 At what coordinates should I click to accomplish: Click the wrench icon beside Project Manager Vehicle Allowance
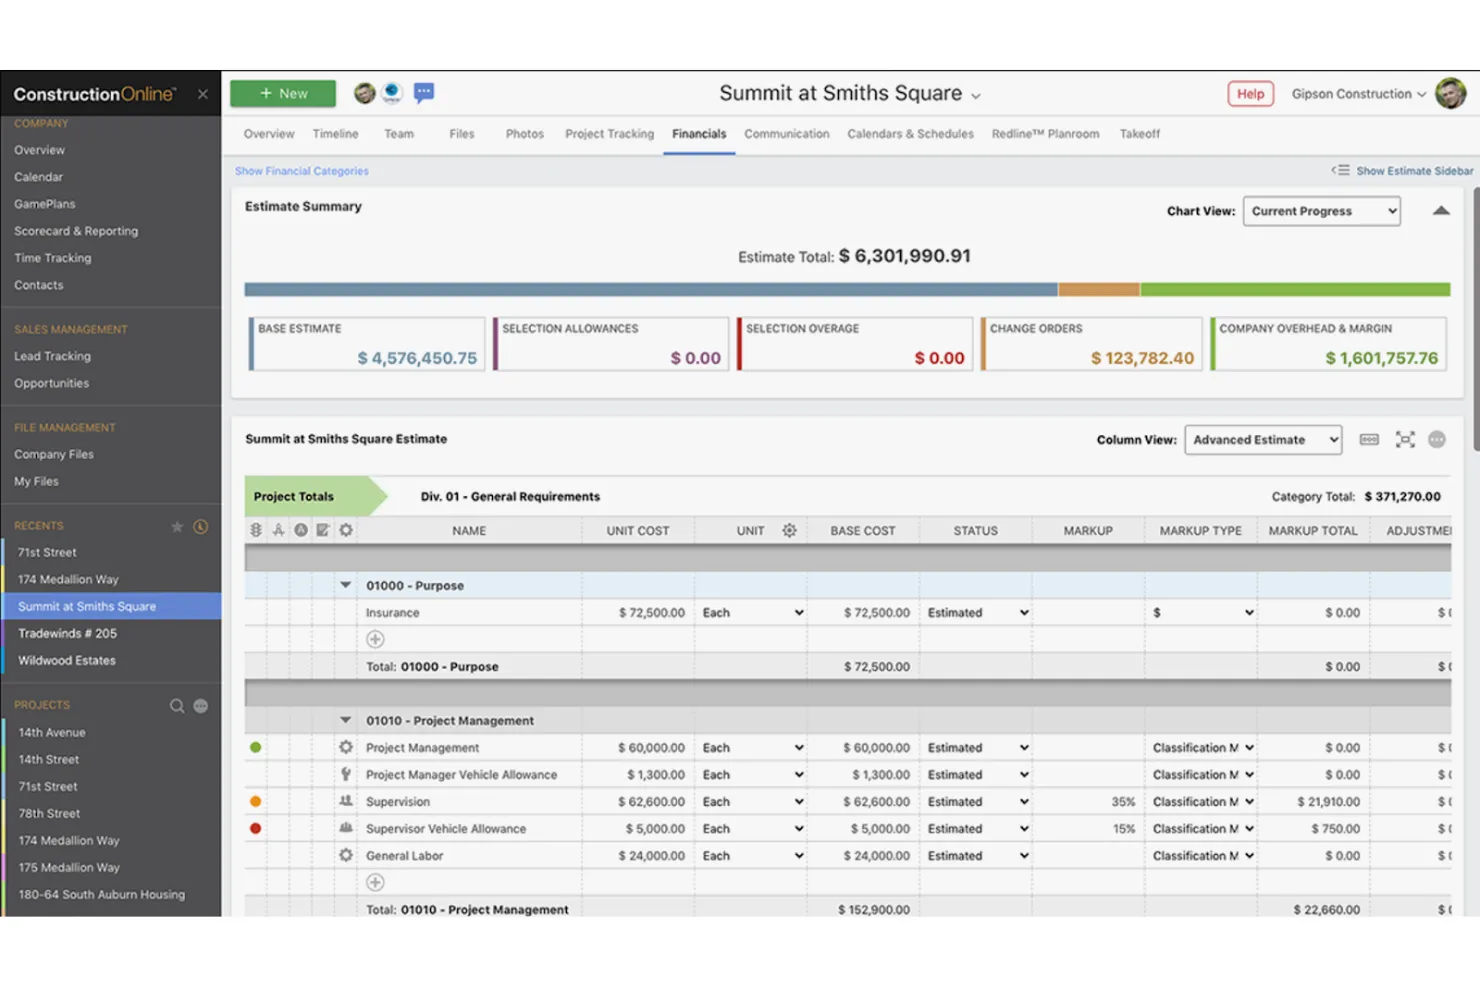tap(345, 774)
